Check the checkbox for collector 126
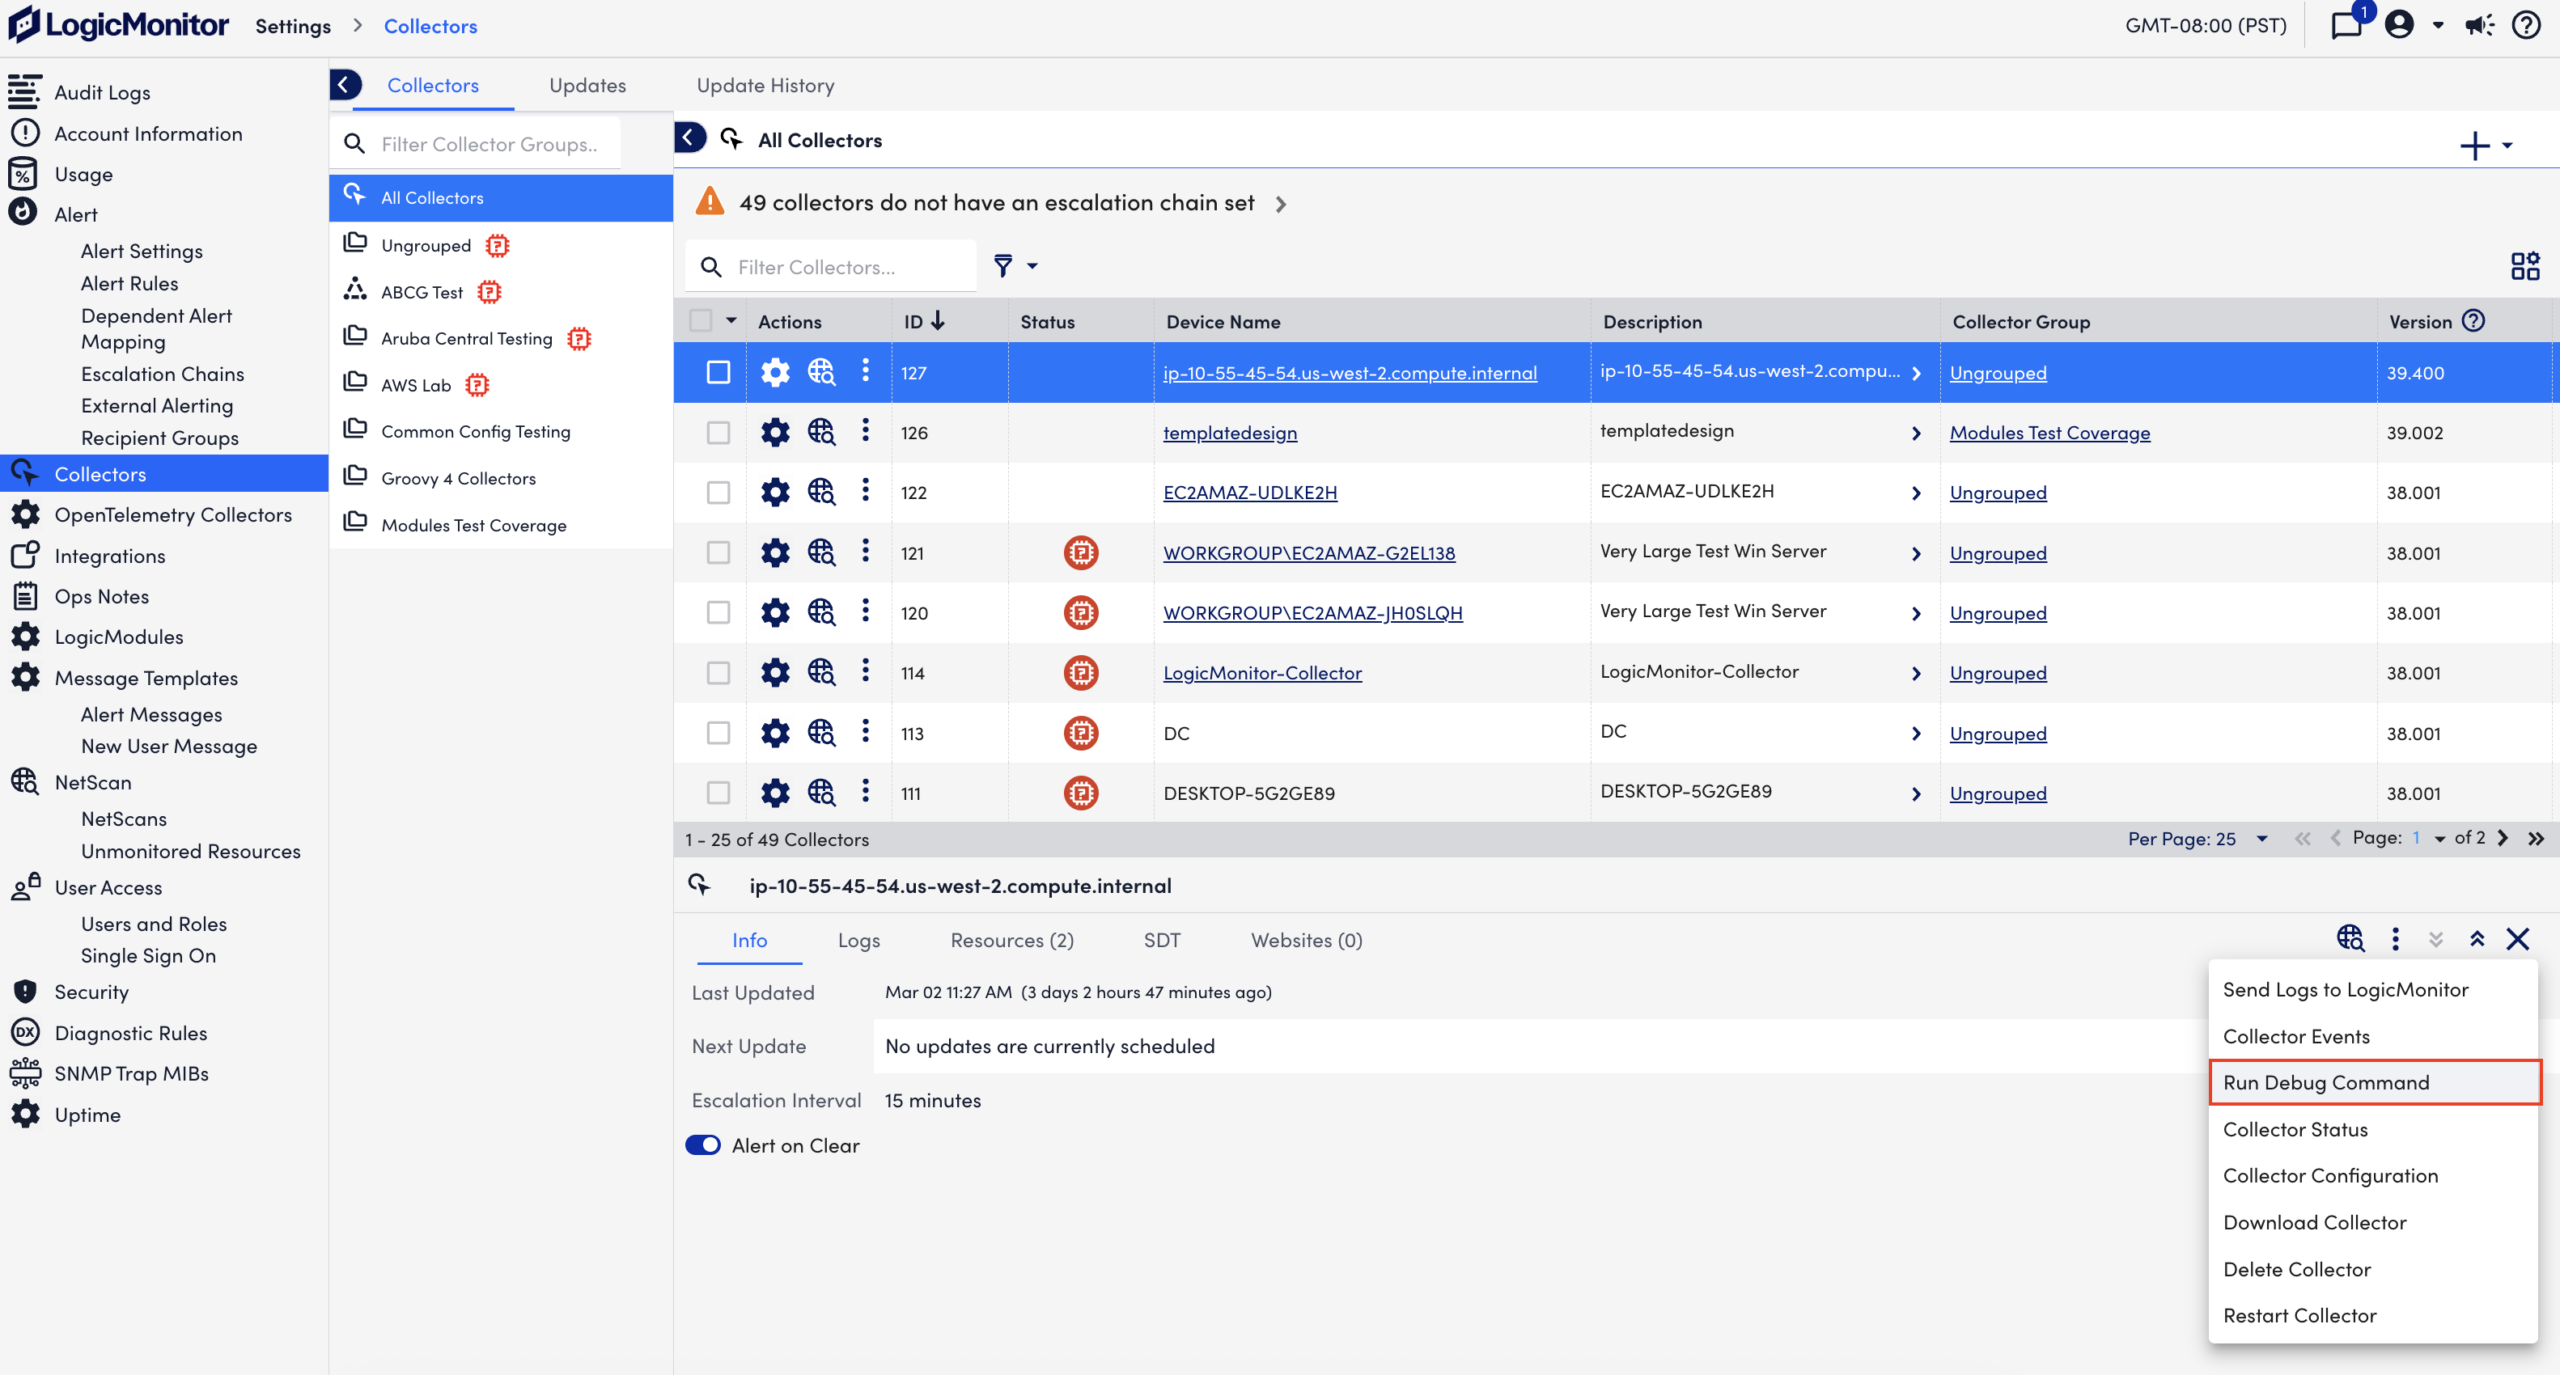The height and width of the screenshot is (1375, 2560). click(718, 432)
